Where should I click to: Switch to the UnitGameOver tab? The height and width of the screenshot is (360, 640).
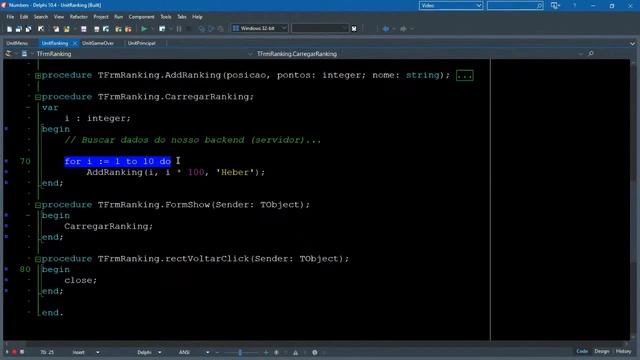(98, 43)
